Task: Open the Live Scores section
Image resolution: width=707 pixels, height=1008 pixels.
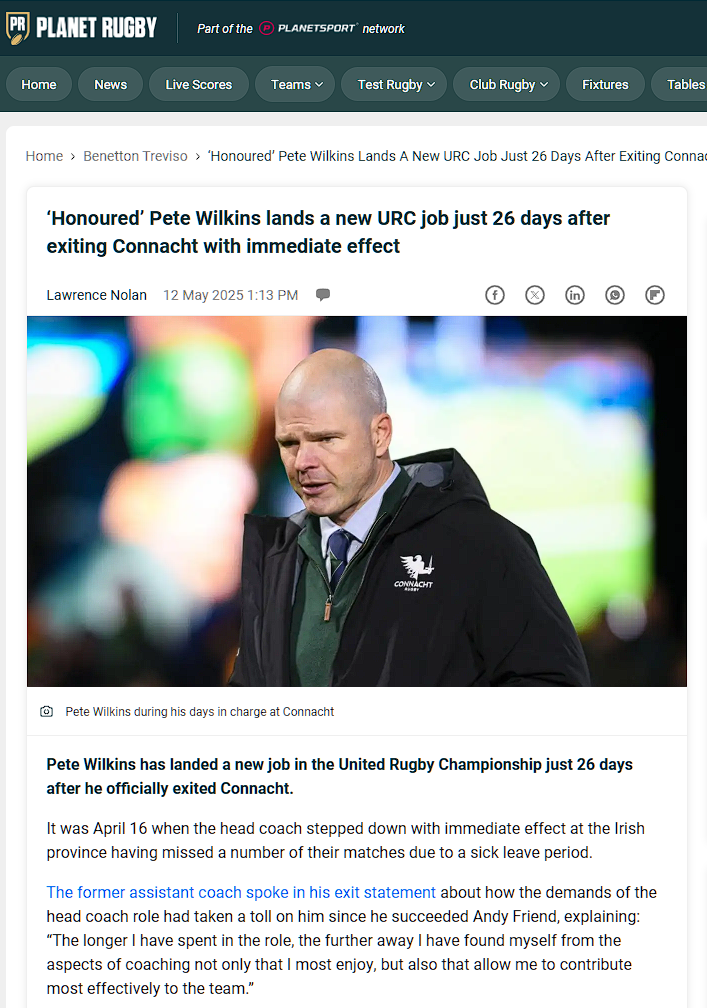Action: tap(199, 84)
